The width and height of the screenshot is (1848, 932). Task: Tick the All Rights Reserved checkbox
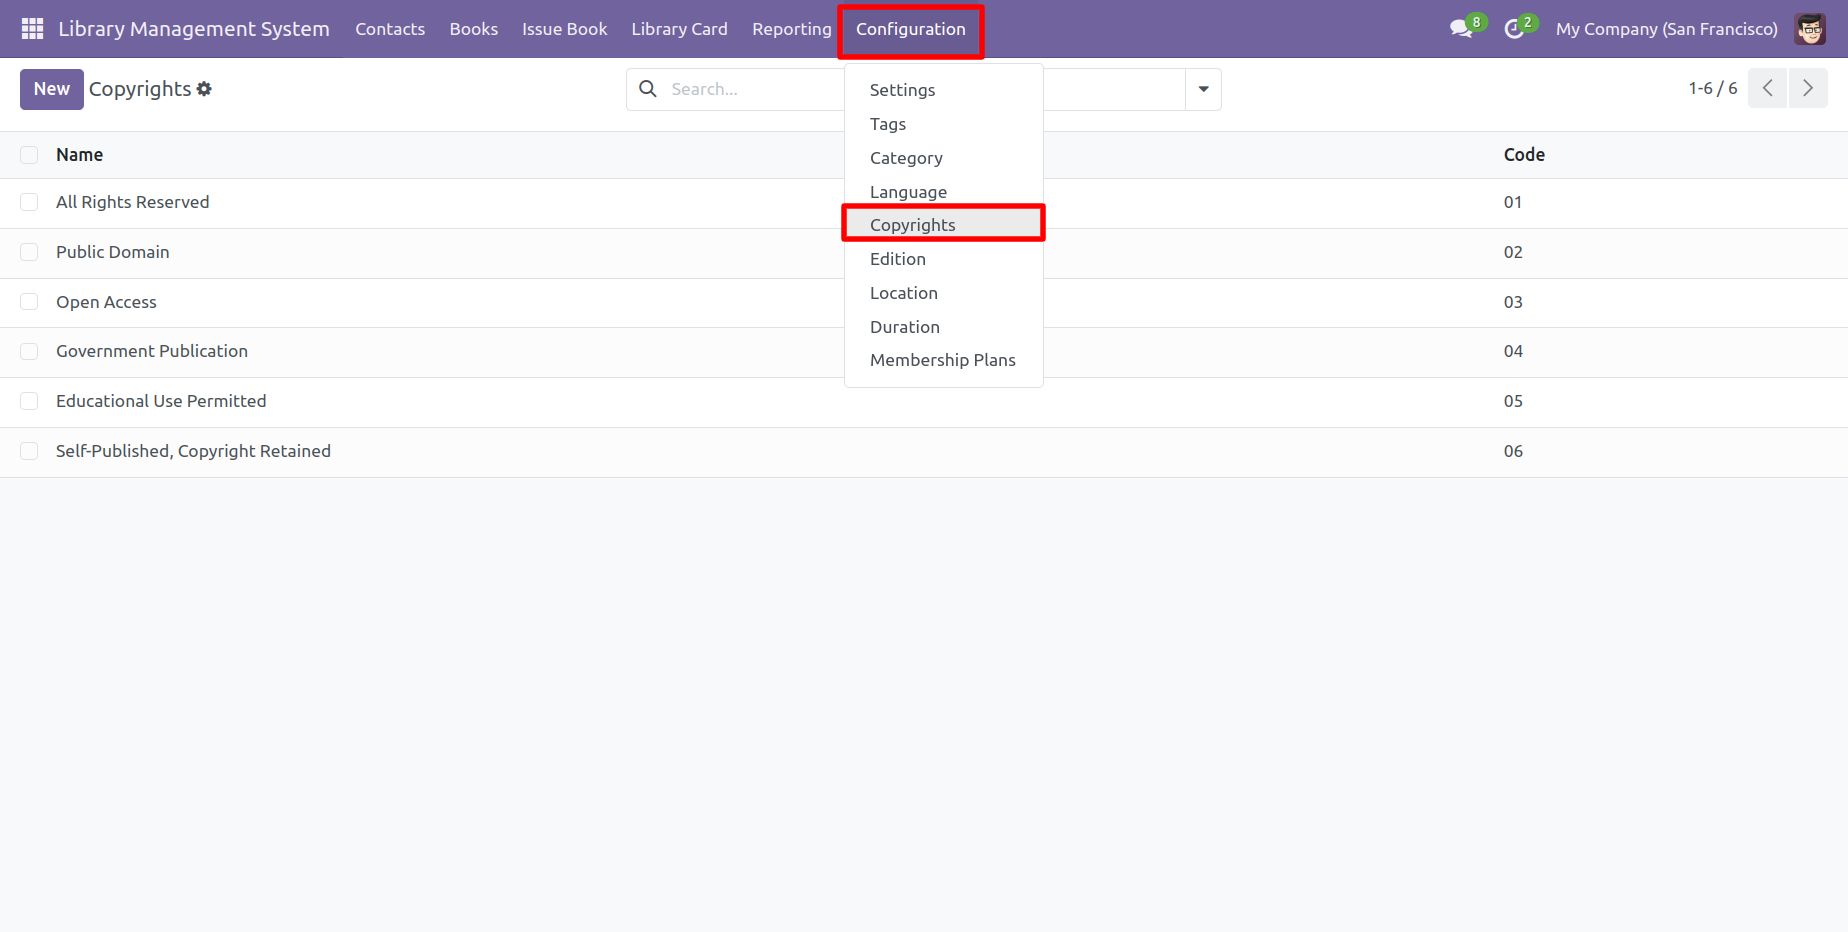[x=29, y=203]
